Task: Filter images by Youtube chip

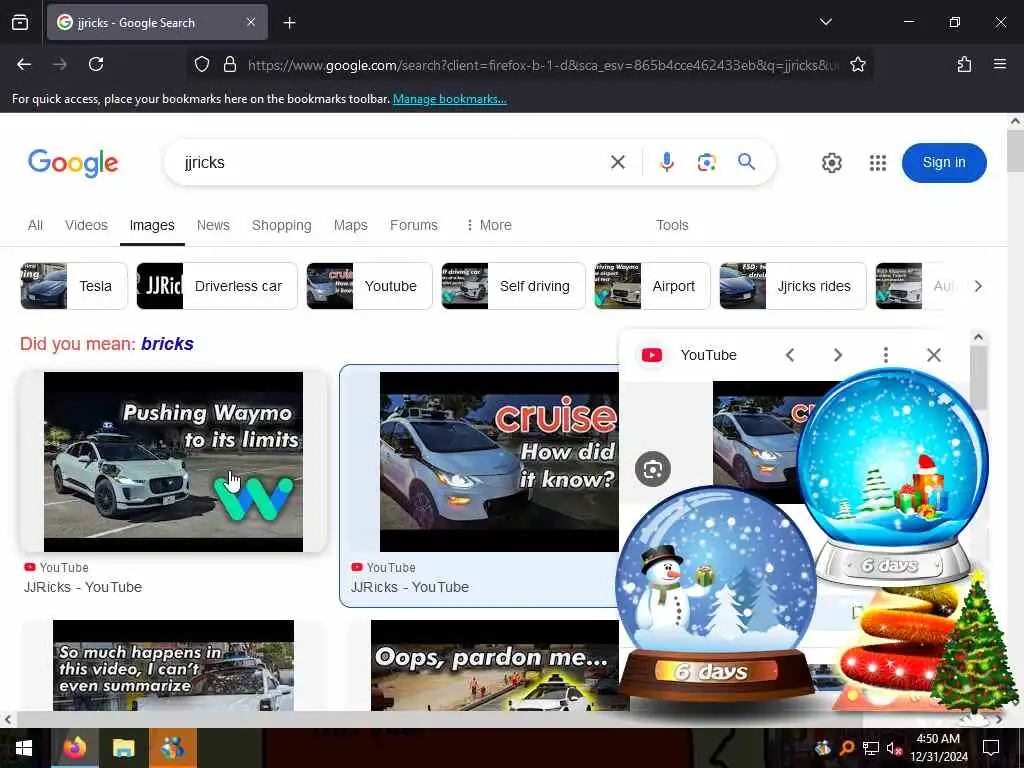Action: tap(369, 286)
